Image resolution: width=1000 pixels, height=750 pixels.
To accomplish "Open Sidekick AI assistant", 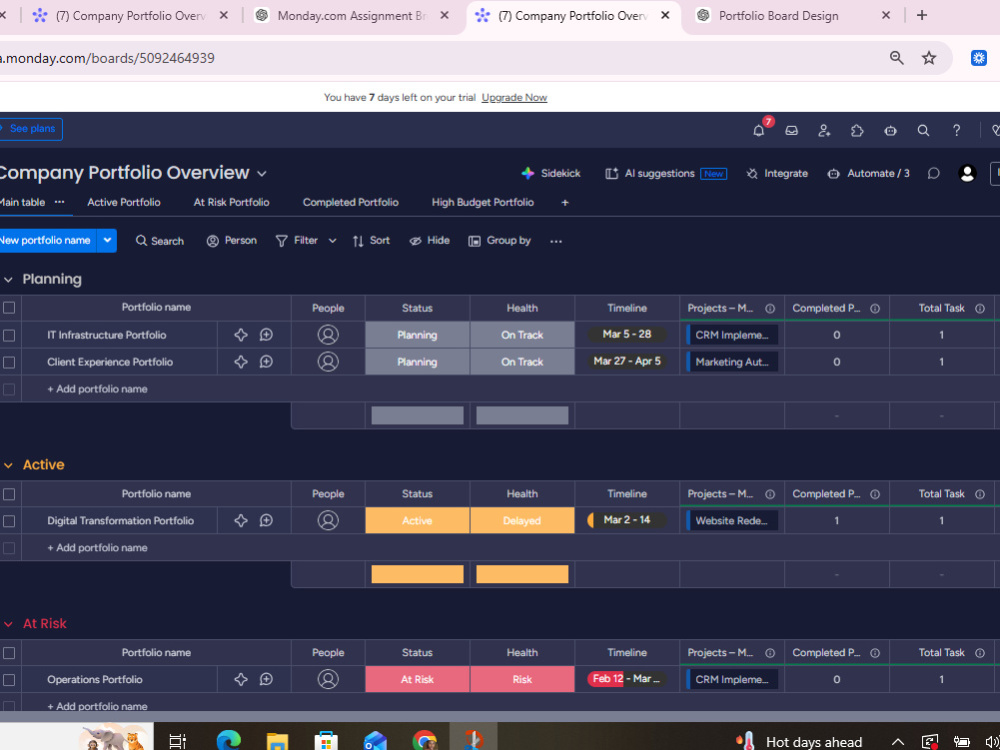I will point(551,173).
